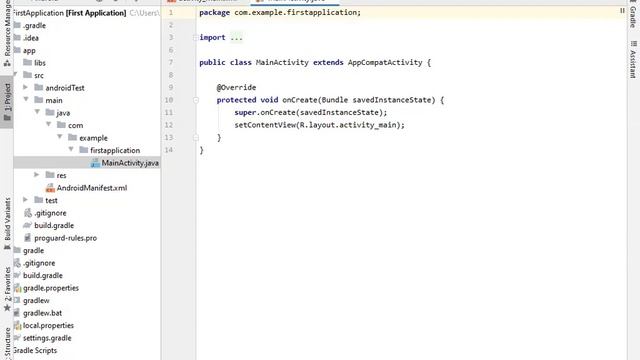The width and height of the screenshot is (640, 360).
Task: Expand the androidTest folder arrow
Action: 25,87
